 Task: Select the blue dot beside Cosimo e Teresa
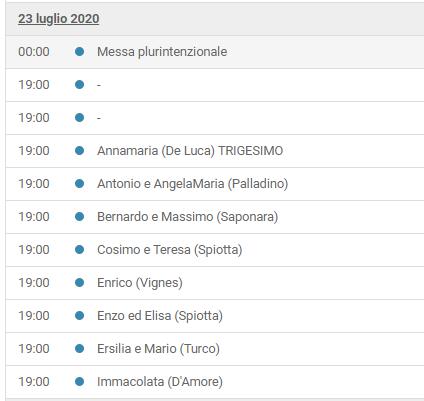pos(79,250)
